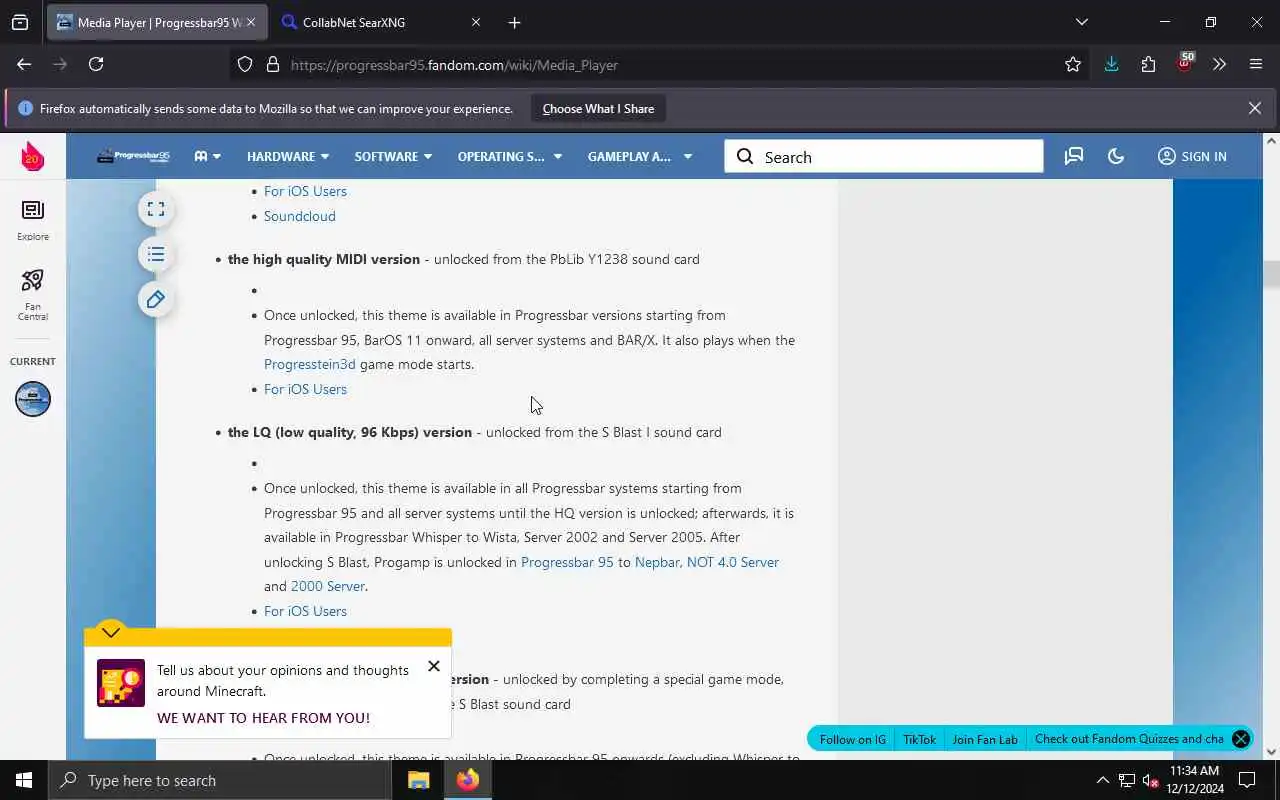Viewport: 1280px width, 800px height.
Task: Expand the HARDWARE menu
Action: click(288, 156)
